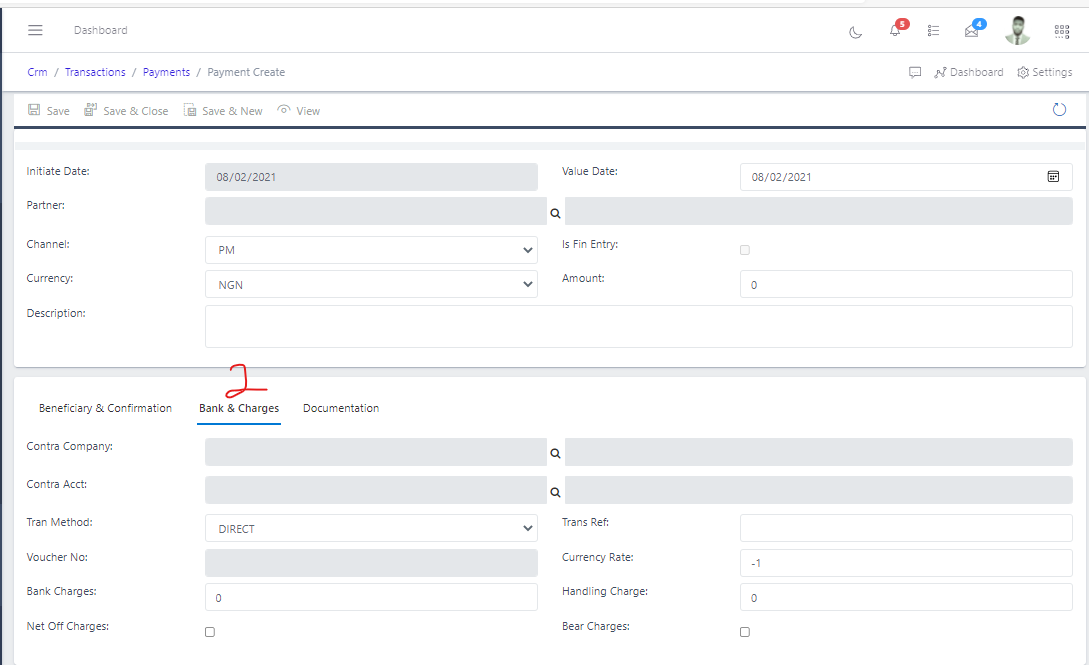1089x665 pixels.
Task: Enable the Bear Charges checkbox
Action: pos(744,631)
